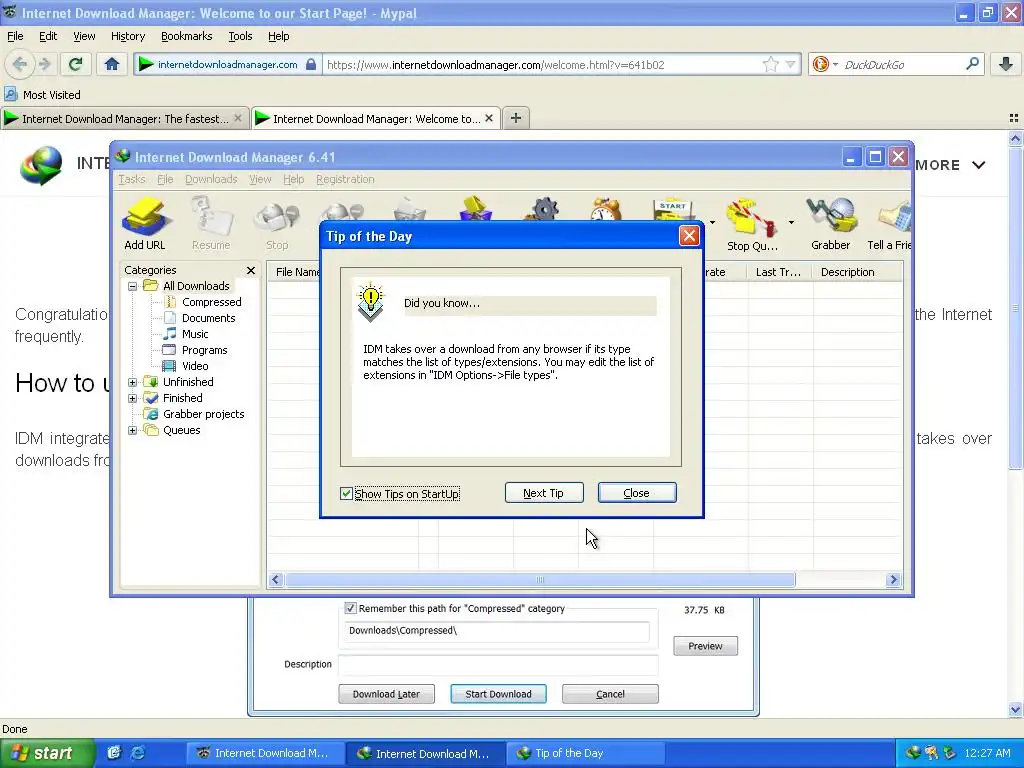1024x768 pixels.
Task: Click Close in Tip of the Day
Action: pos(637,493)
